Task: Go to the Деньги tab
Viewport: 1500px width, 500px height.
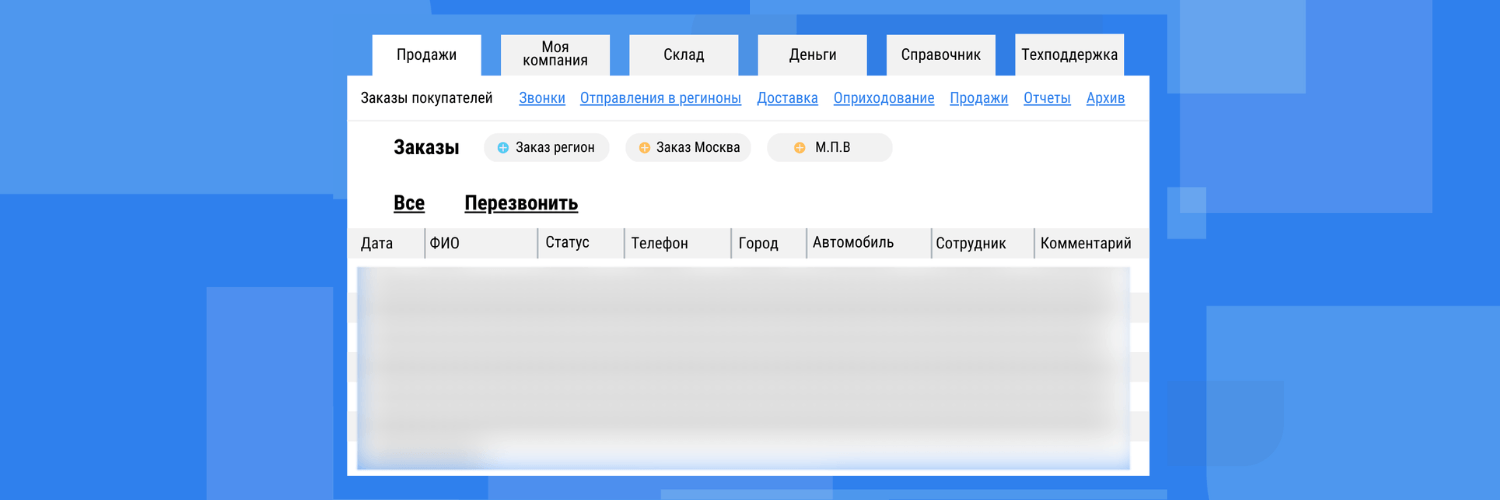Action: click(812, 55)
